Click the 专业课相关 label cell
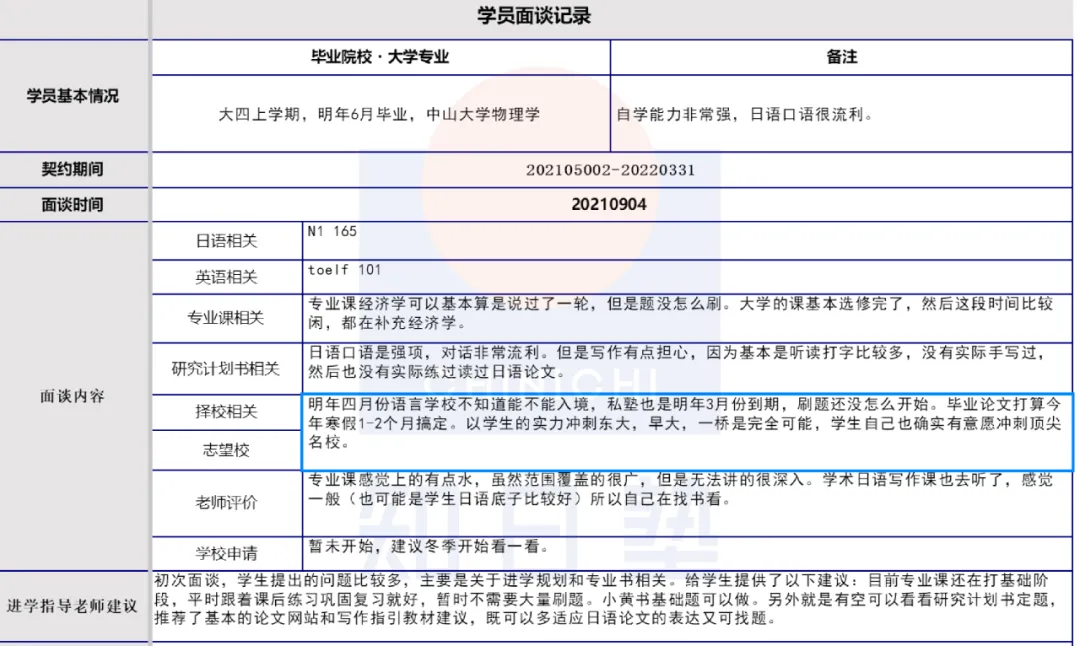The image size is (1080, 646). coord(227,318)
